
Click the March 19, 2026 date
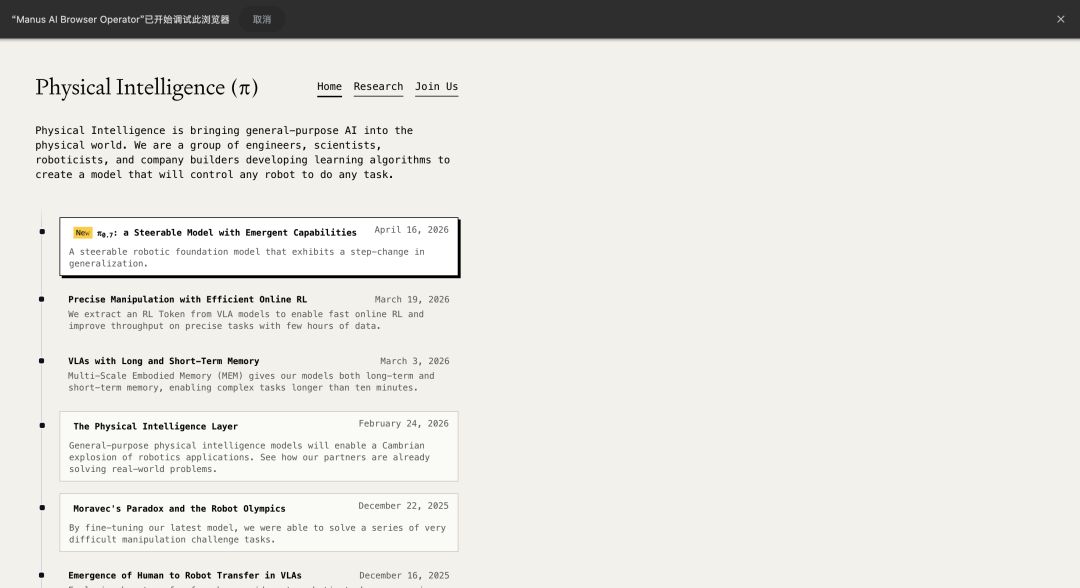pyautogui.click(x=412, y=300)
